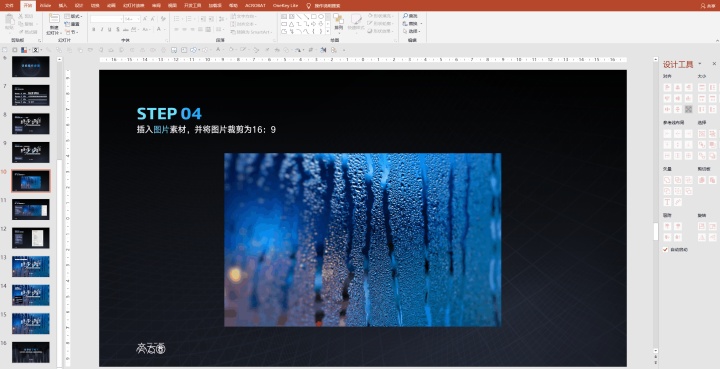Screen dimensions: 720x369
Task: Click the numbered list icon
Action: (x=189, y=19)
